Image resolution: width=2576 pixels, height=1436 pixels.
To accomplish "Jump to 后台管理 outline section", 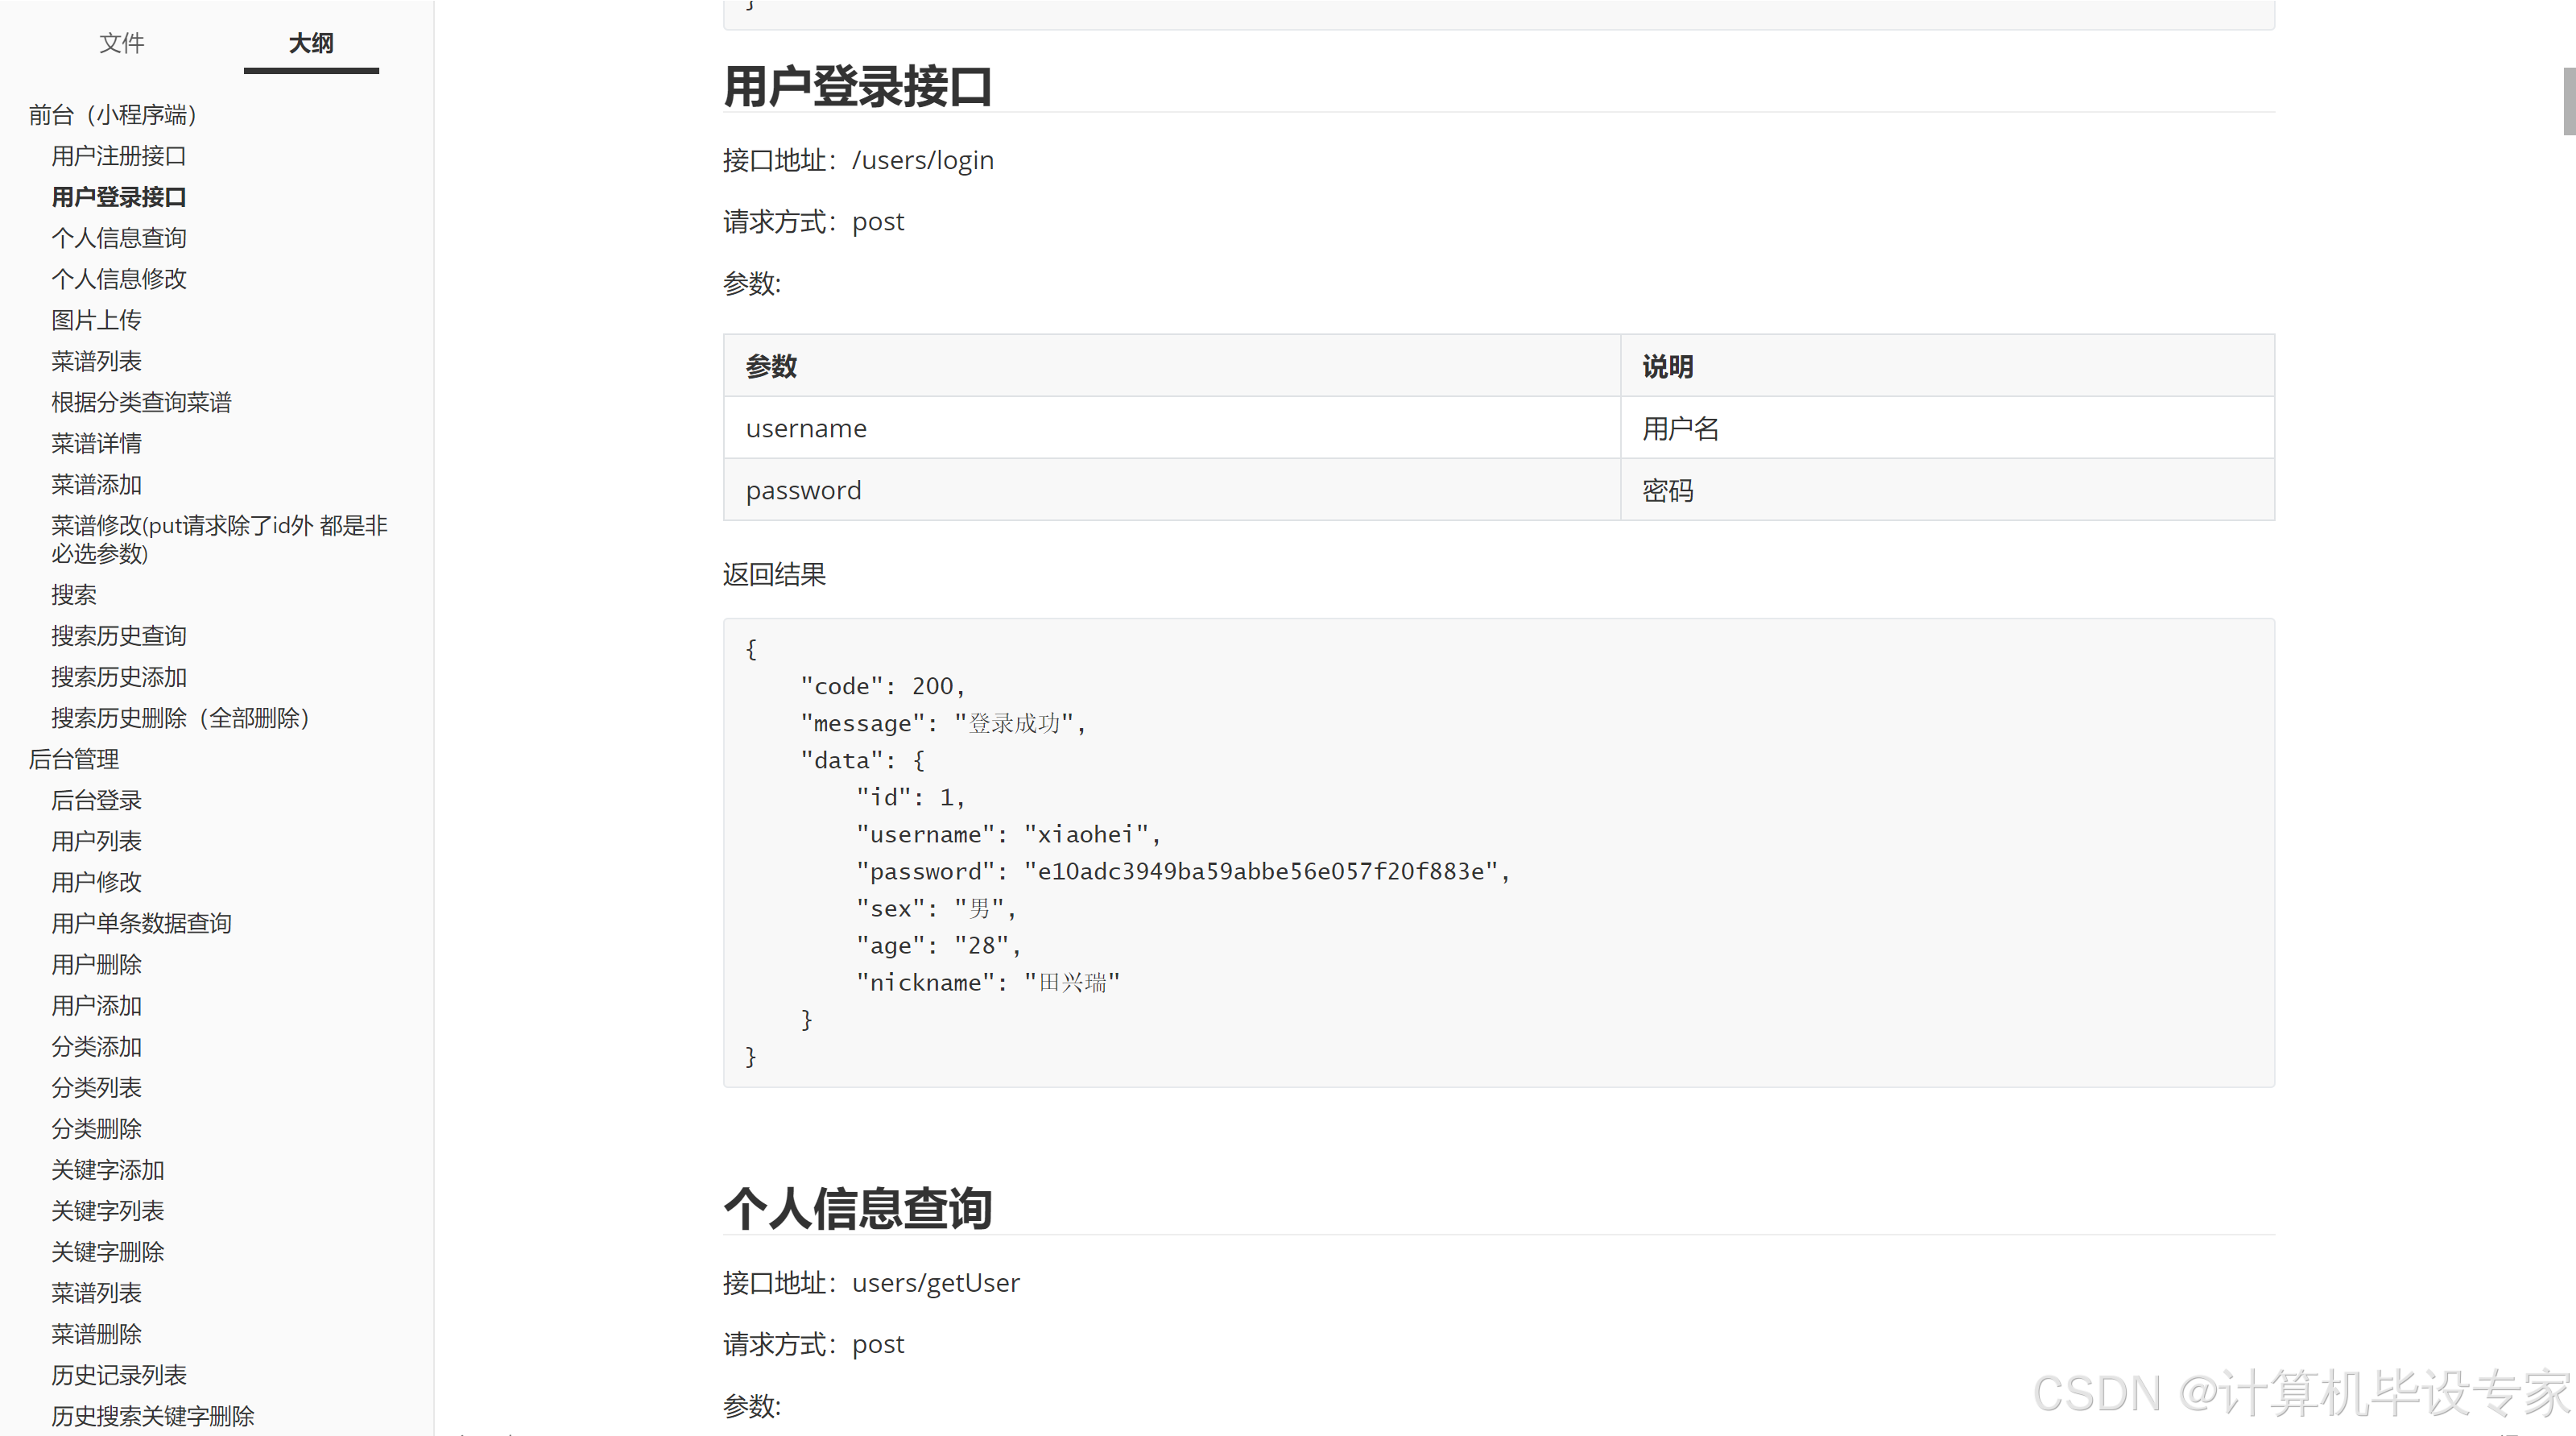I will (x=73, y=759).
